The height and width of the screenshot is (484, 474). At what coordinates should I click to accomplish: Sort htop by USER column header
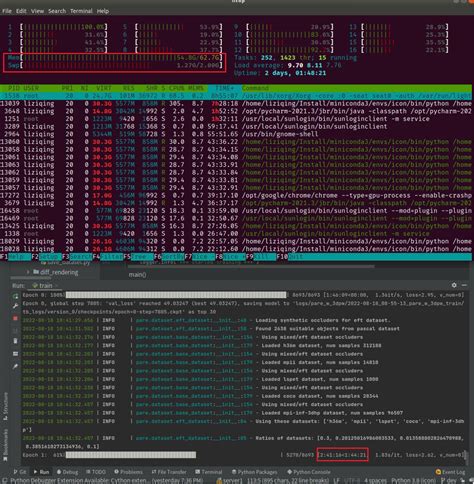[31, 88]
